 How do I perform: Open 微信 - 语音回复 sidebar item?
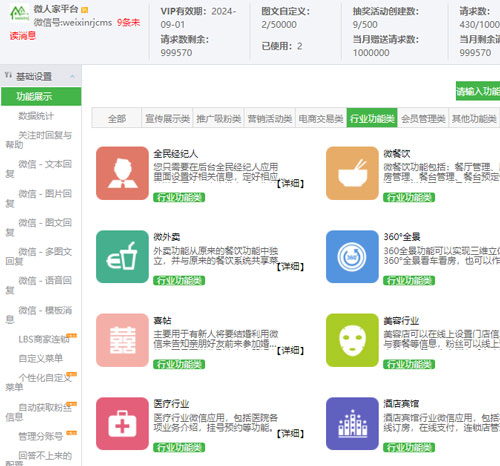(x=38, y=285)
